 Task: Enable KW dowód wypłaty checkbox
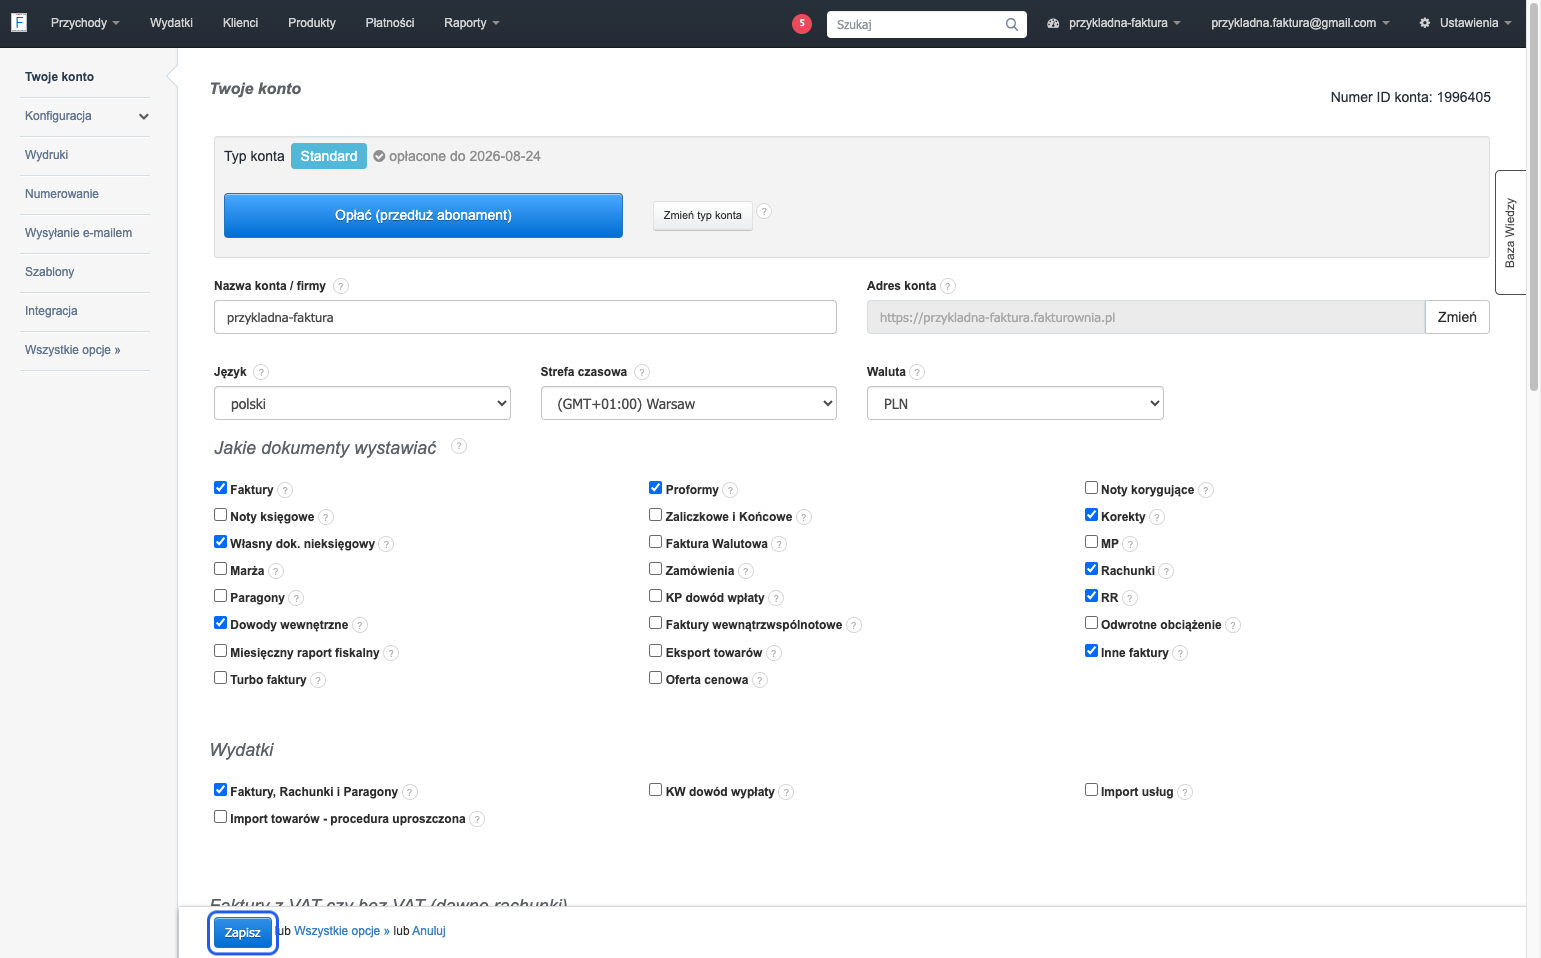coord(656,790)
